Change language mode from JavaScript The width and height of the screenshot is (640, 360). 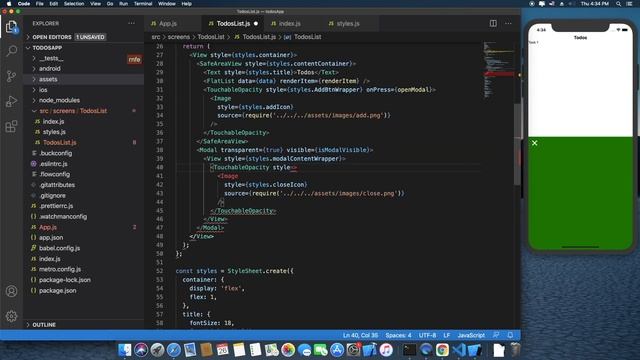point(471,335)
